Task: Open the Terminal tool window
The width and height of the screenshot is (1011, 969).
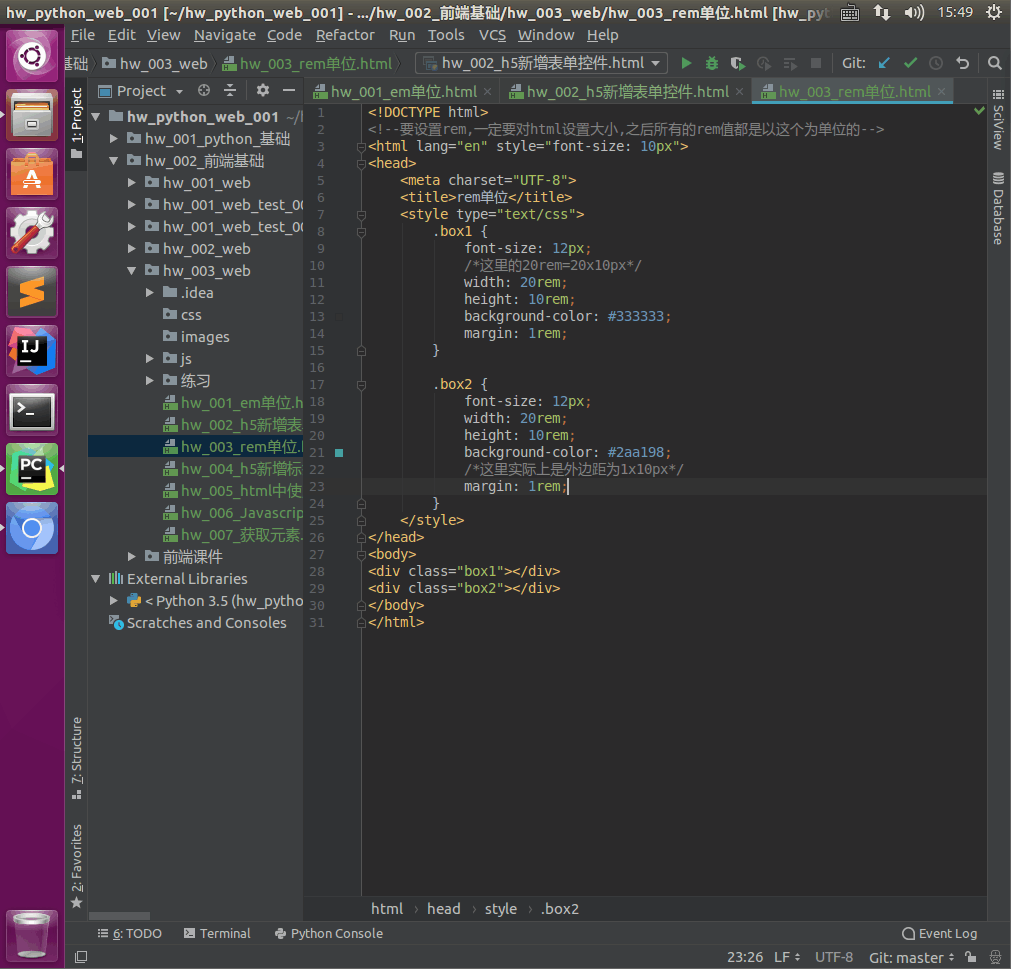Action: click(x=217, y=933)
